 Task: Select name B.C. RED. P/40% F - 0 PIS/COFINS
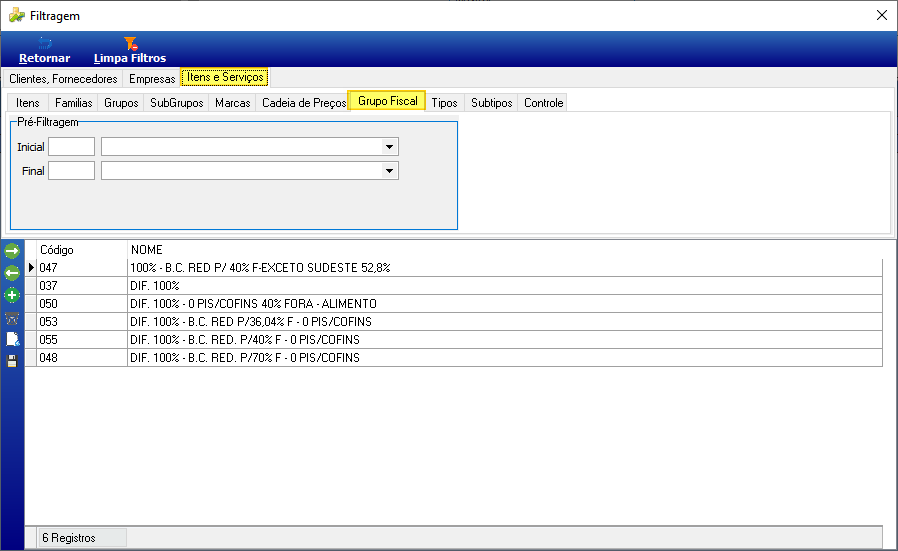tap(505, 340)
